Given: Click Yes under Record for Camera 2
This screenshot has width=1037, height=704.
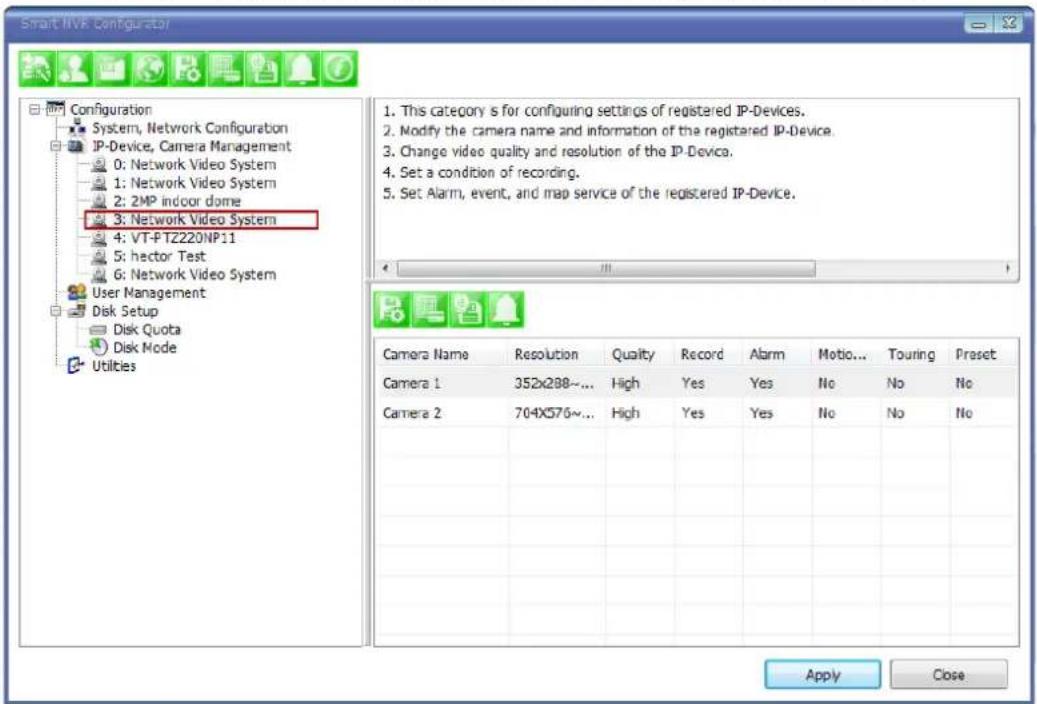Looking at the screenshot, I should pyautogui.click(x=693, y=414).
